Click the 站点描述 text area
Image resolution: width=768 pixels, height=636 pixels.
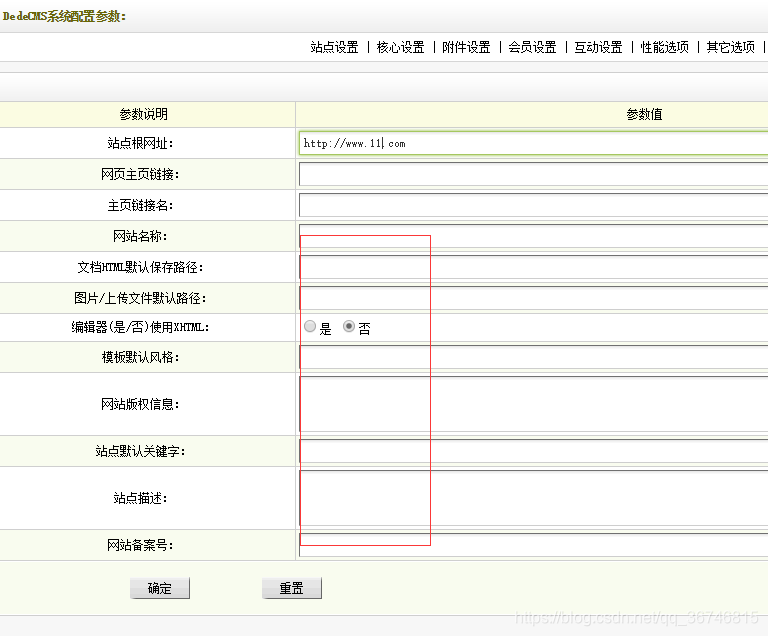[533, 498]
